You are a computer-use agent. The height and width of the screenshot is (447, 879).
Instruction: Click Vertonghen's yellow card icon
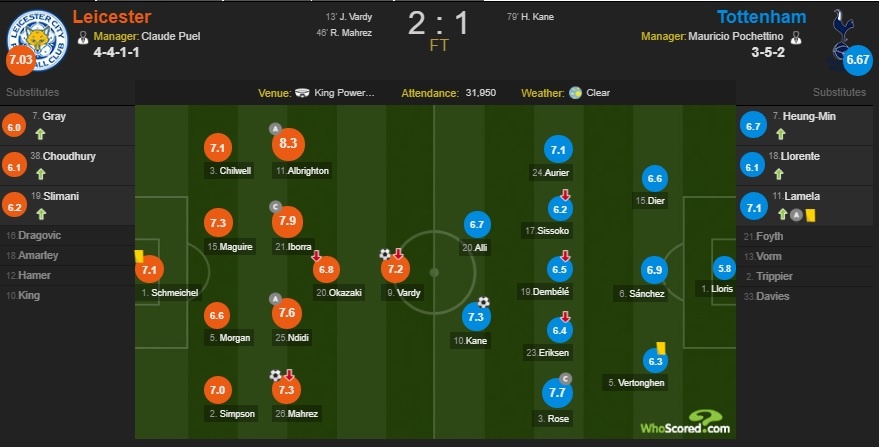click(661, 347)
